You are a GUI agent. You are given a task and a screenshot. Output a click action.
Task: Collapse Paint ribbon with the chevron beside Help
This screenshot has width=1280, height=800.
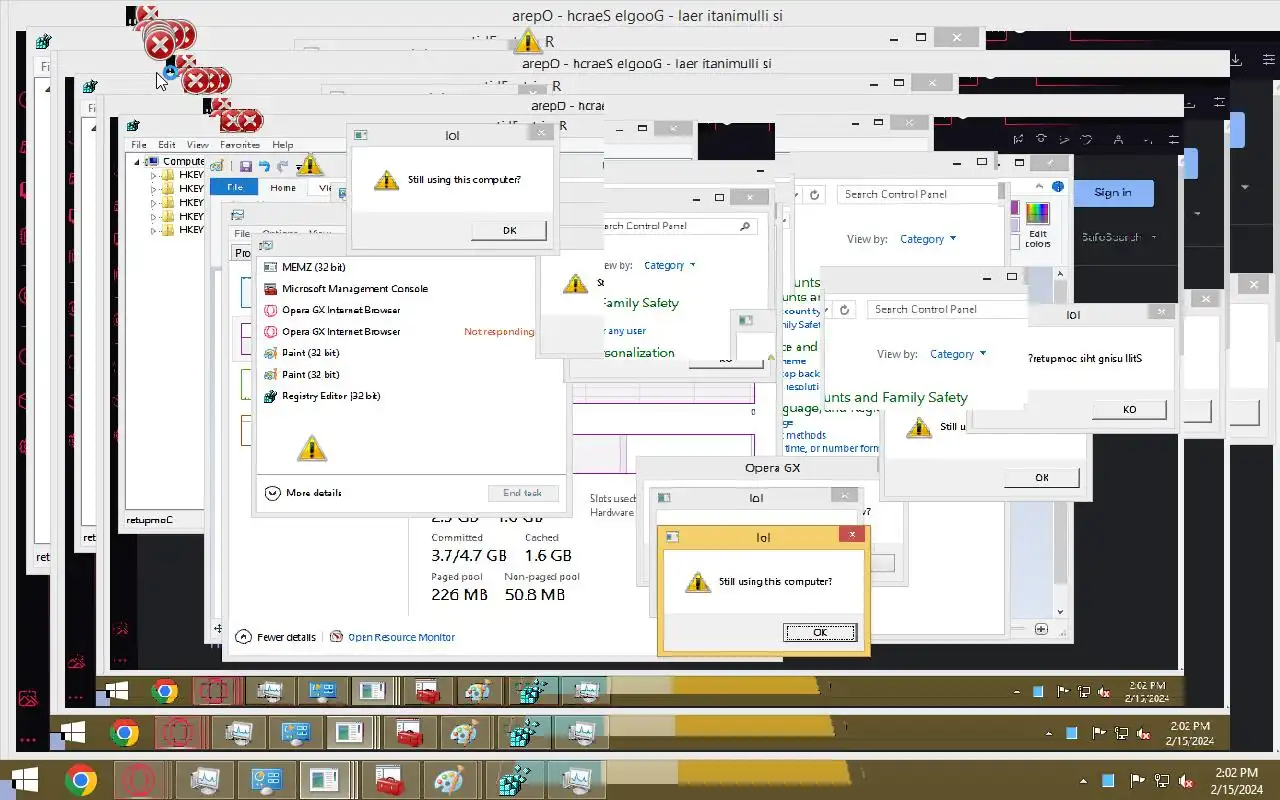coord(1041,187)
